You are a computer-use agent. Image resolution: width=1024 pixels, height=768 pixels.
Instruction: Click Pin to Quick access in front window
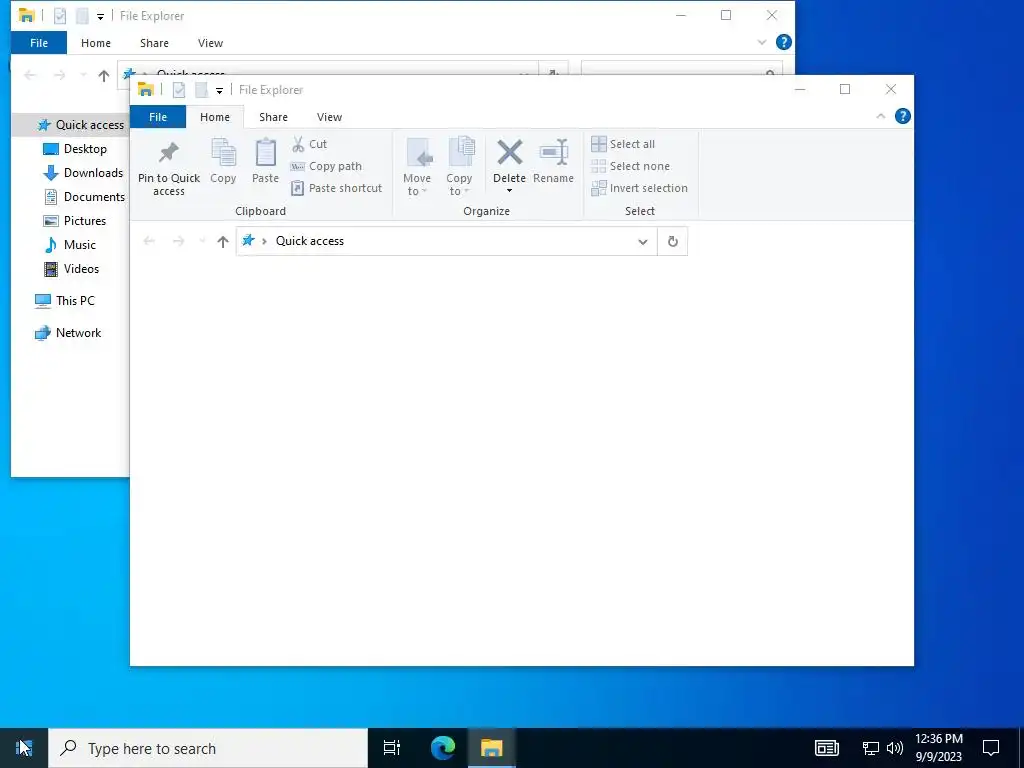(x=168, y=168)
